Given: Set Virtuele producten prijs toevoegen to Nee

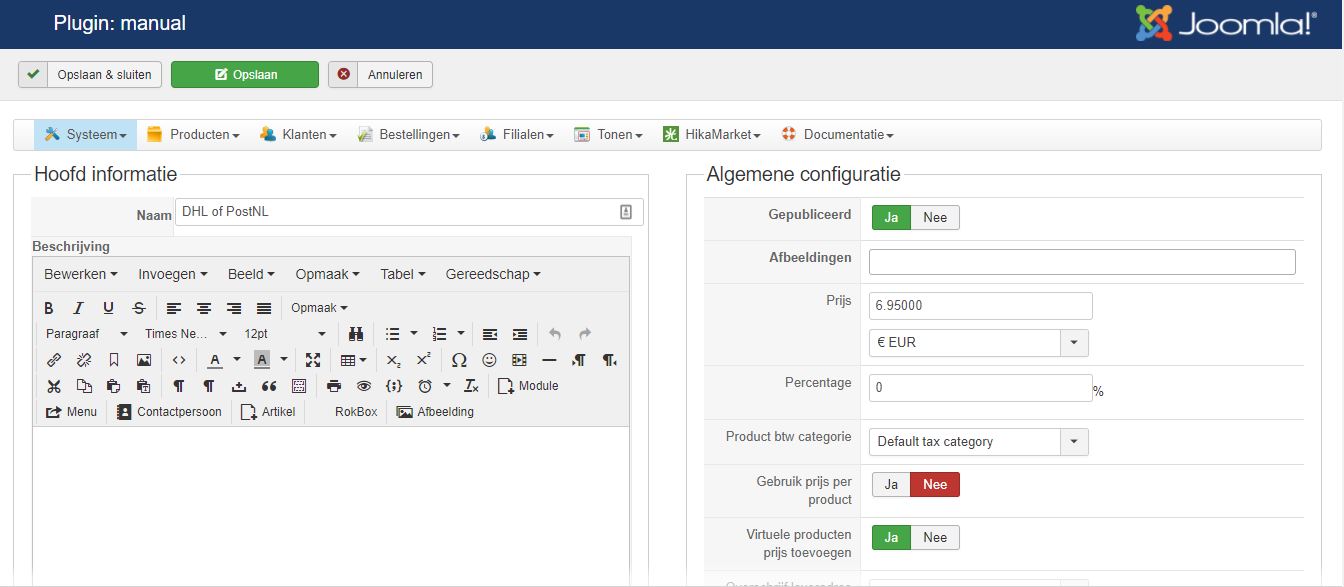Looking at the screenshot, I should (935, 538).
